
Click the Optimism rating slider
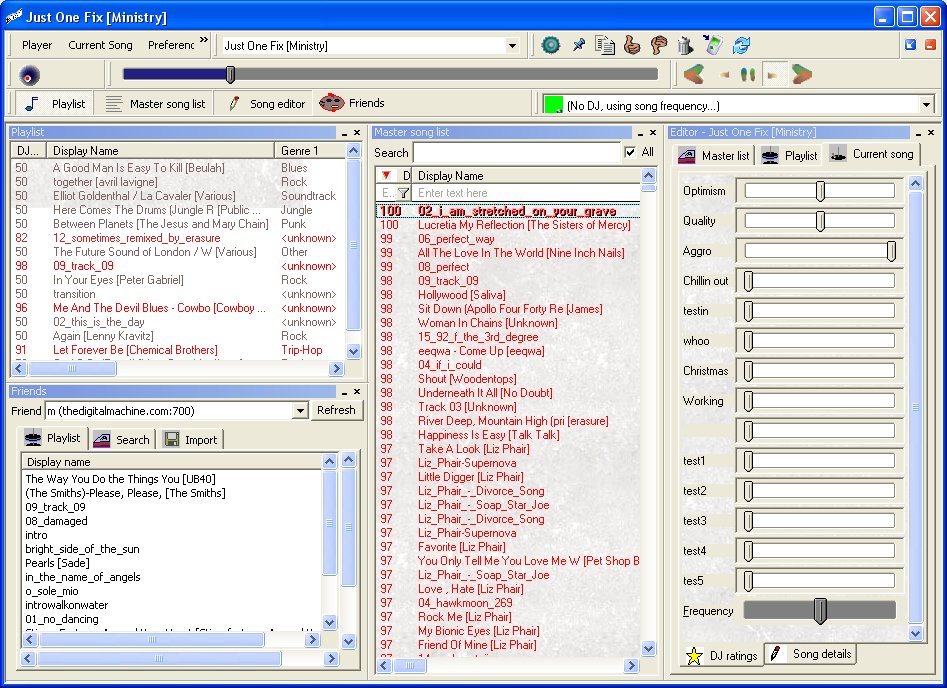(x=820, y=191)
